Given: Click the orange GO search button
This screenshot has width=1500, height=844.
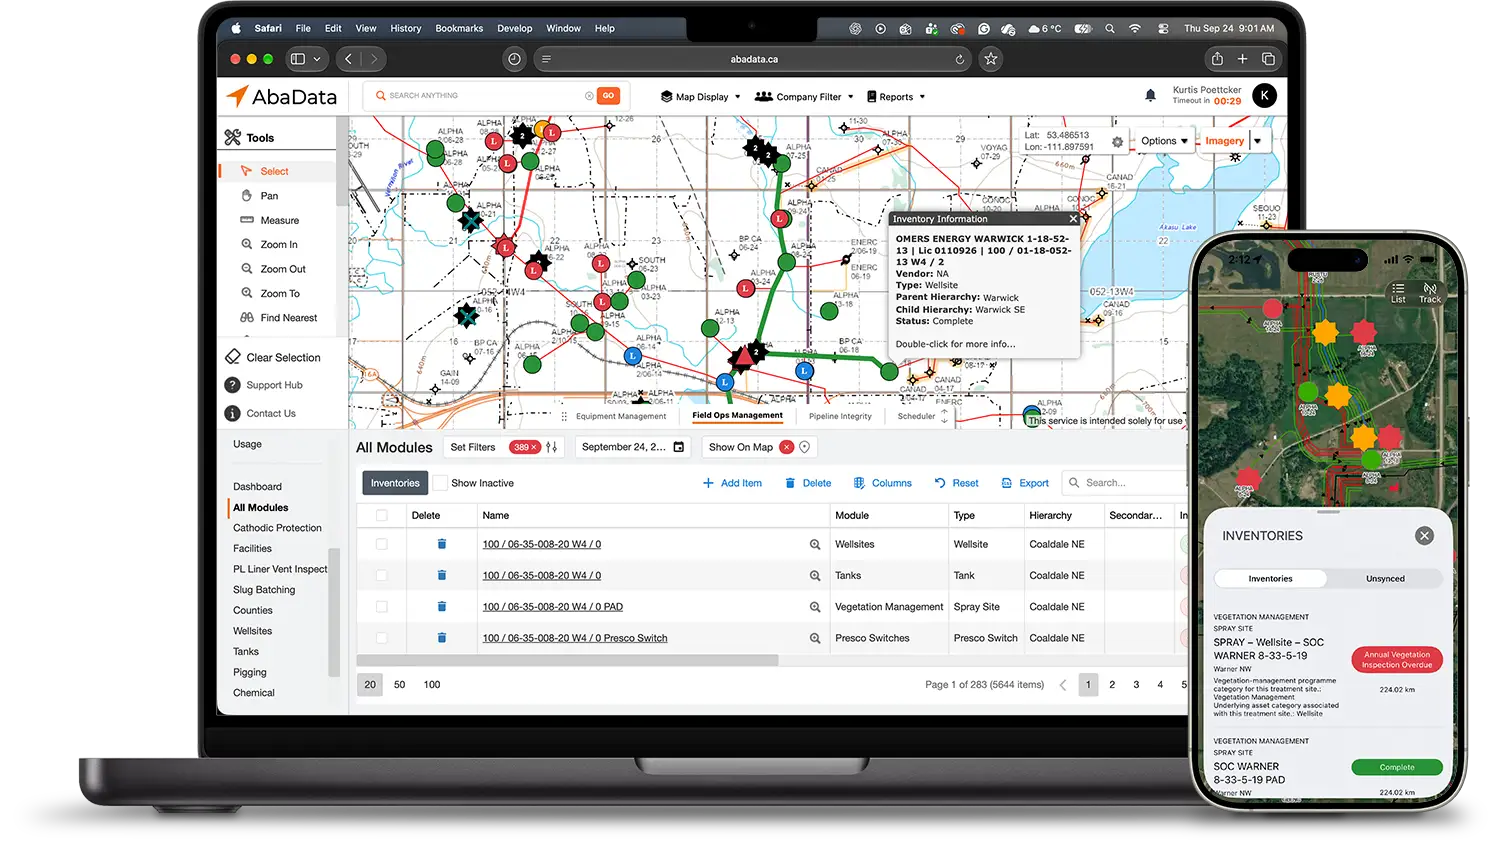Looking at the screenshot, I should pyautogui.click(x=608, y=96).
